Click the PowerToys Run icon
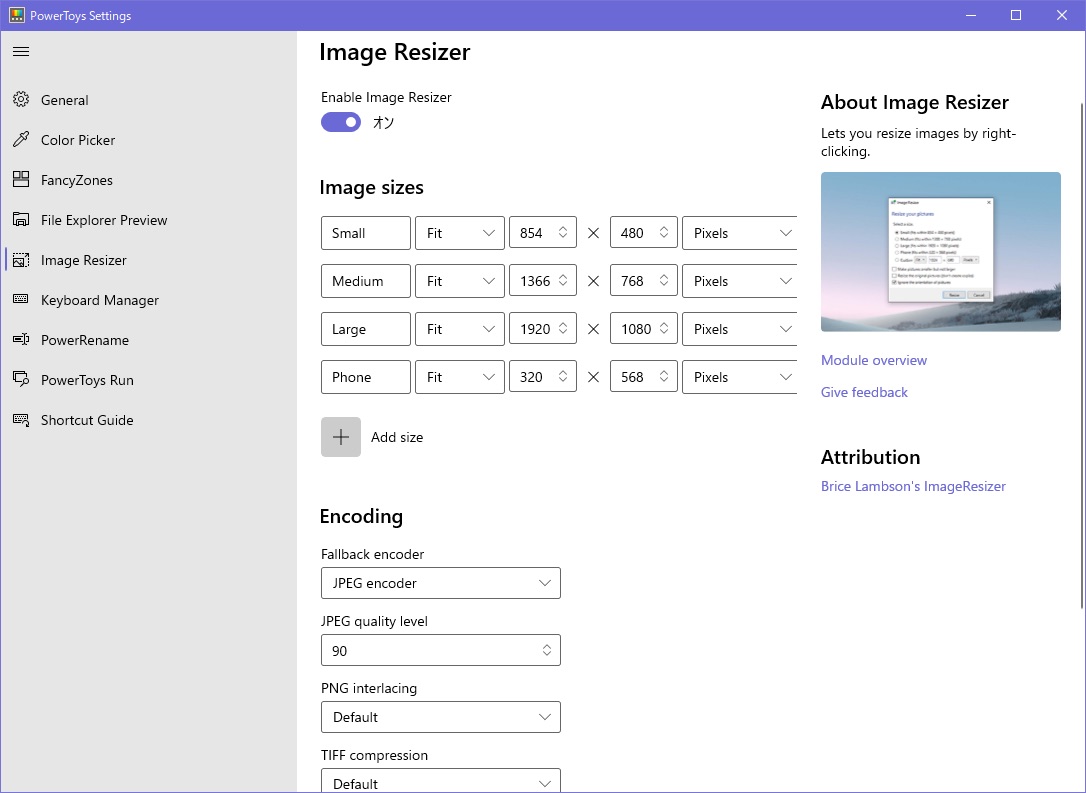This screenshot has height=793, width=1086. [21, 380]
